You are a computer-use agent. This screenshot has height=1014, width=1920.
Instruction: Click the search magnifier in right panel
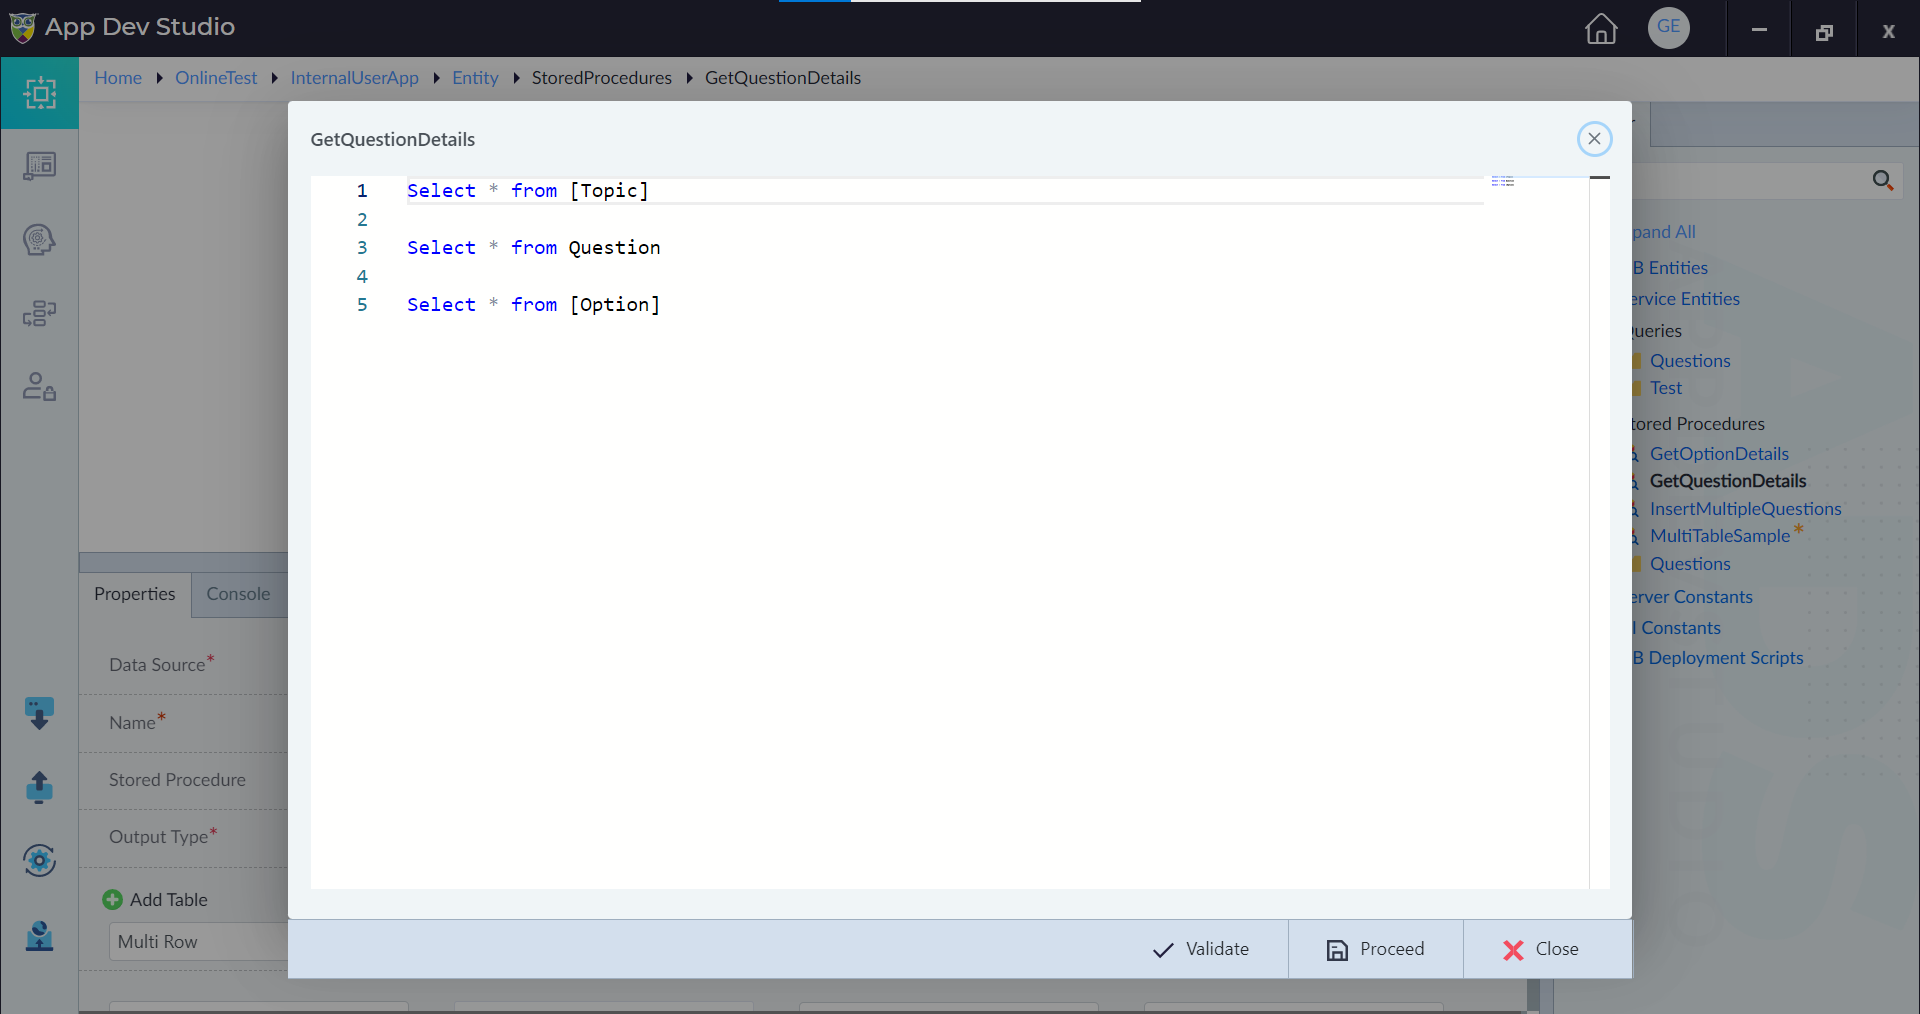pyautogui.click(x=1883, y=180)
